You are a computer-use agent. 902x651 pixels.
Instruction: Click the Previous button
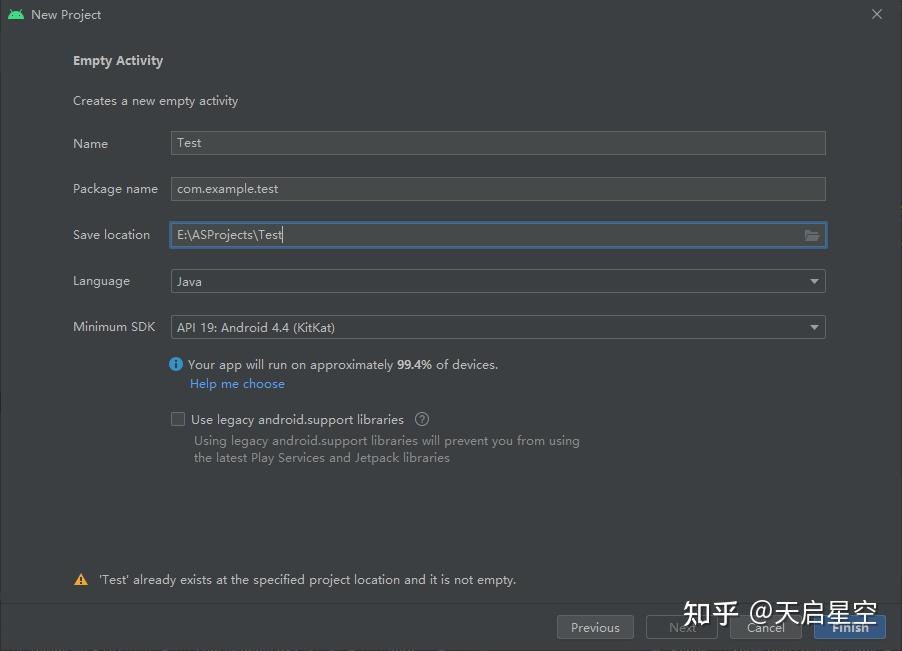tap(595, 627)
